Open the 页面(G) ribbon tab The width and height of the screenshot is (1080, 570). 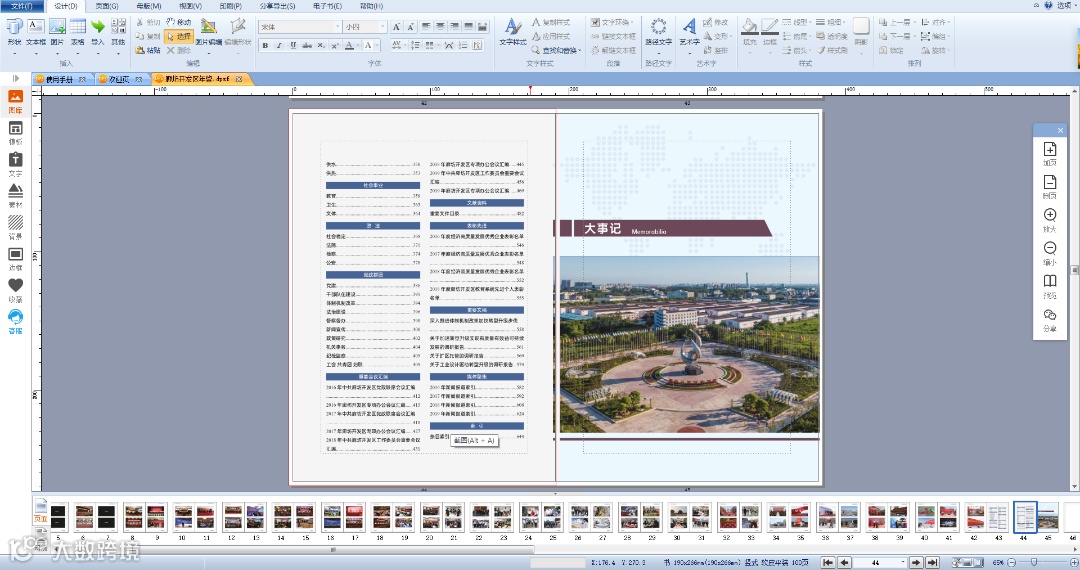pos(107,6)
